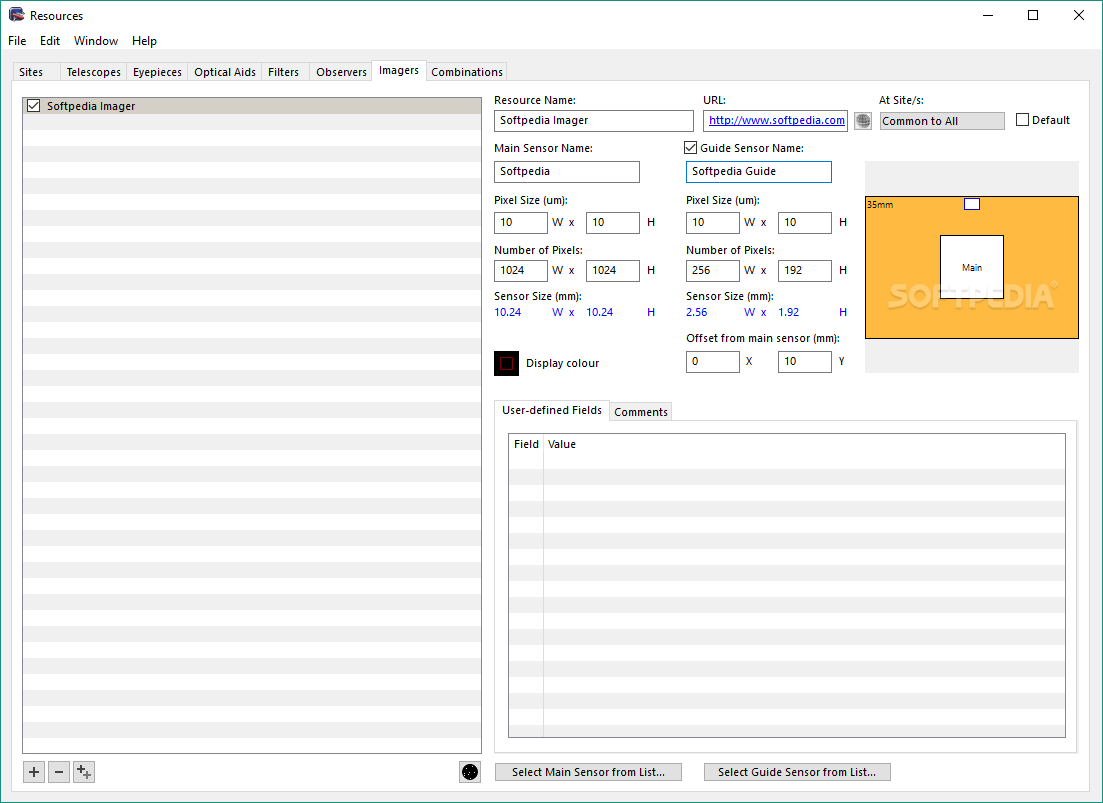Click the 35mm label in sensor preview

[880, 205]
